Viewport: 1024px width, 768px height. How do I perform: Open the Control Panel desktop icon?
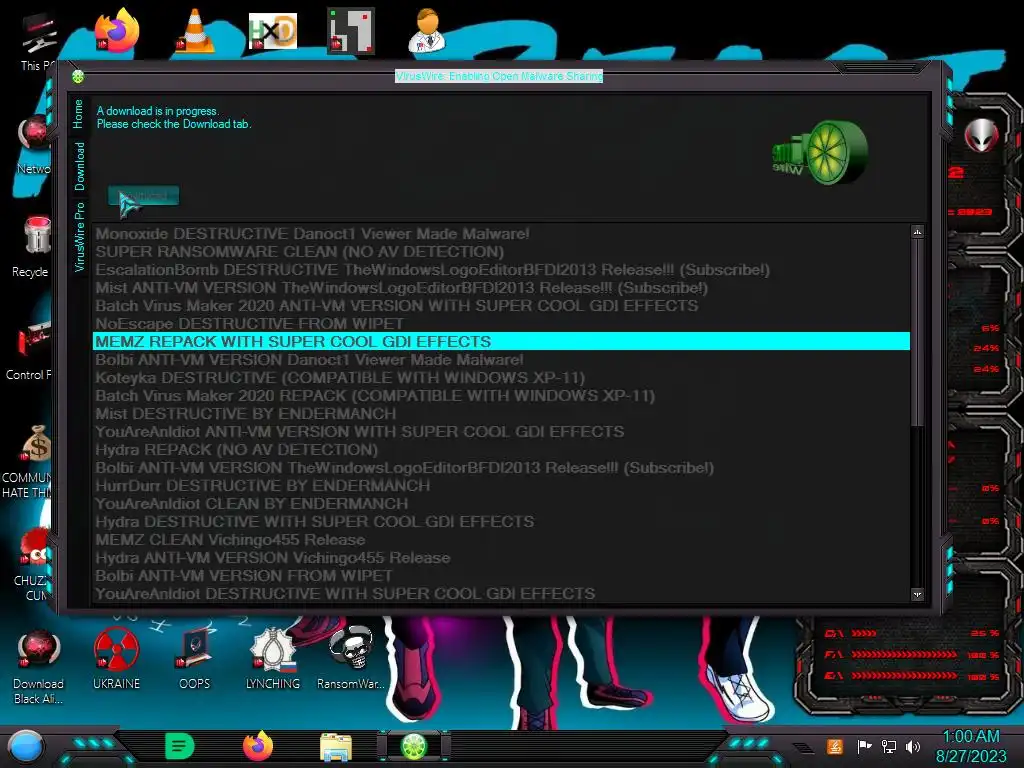coord(30,351)
